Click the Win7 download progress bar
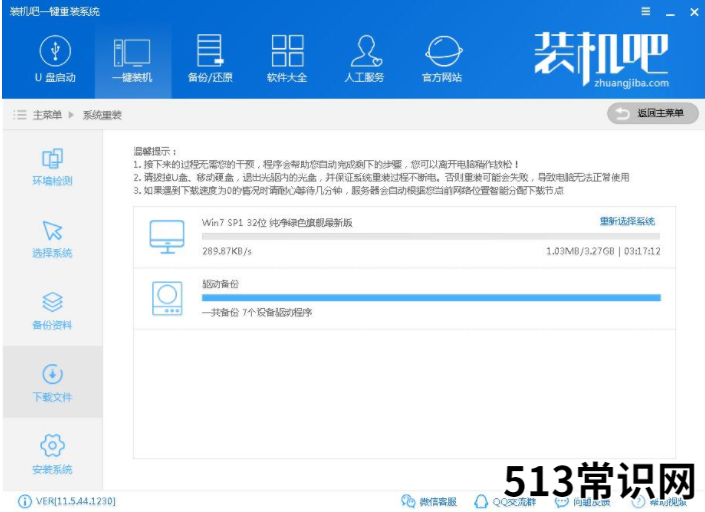 (x=431, y=236)
